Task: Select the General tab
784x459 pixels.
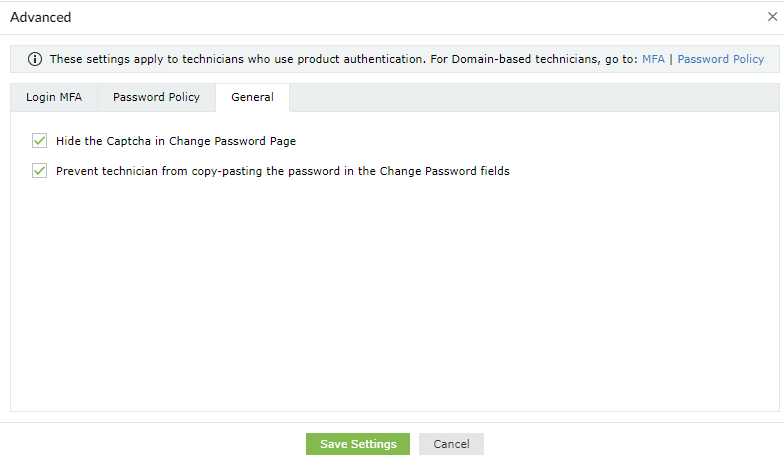Action: (x=252, y=97)
